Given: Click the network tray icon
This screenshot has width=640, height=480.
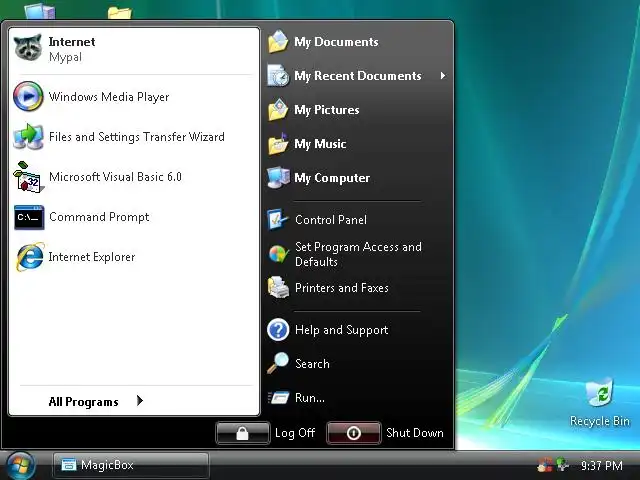Looking at the screenshot, I should (562, 464).
